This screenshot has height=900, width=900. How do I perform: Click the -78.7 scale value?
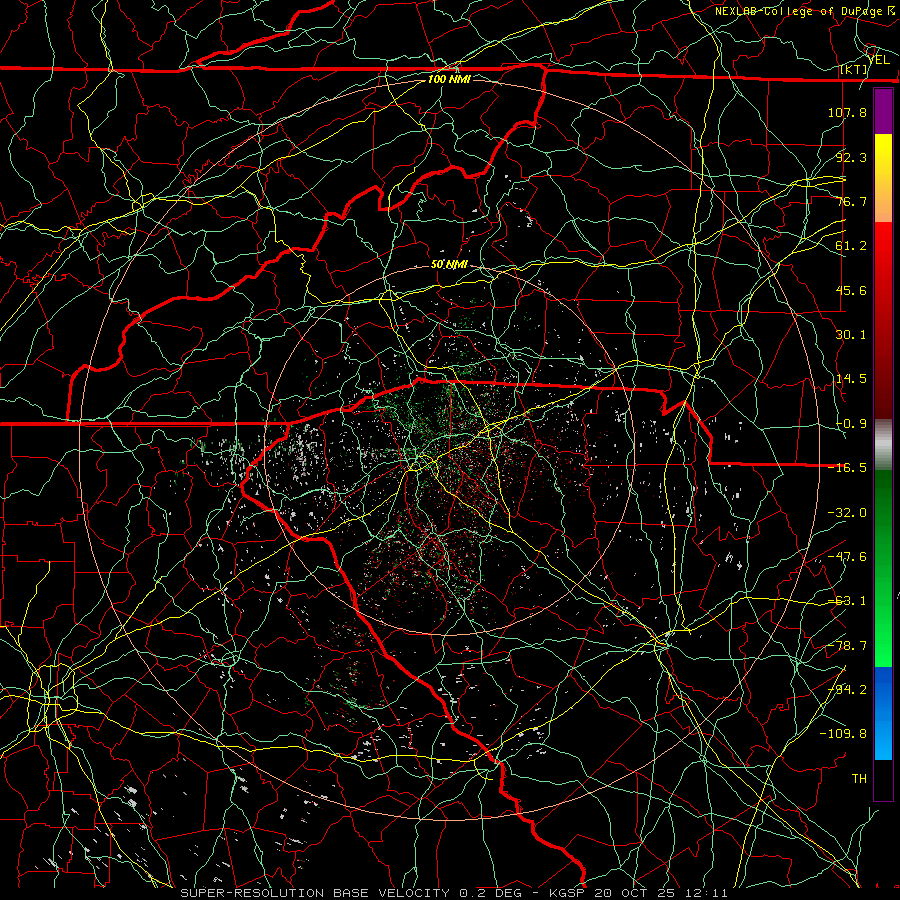tap(847, 646)
